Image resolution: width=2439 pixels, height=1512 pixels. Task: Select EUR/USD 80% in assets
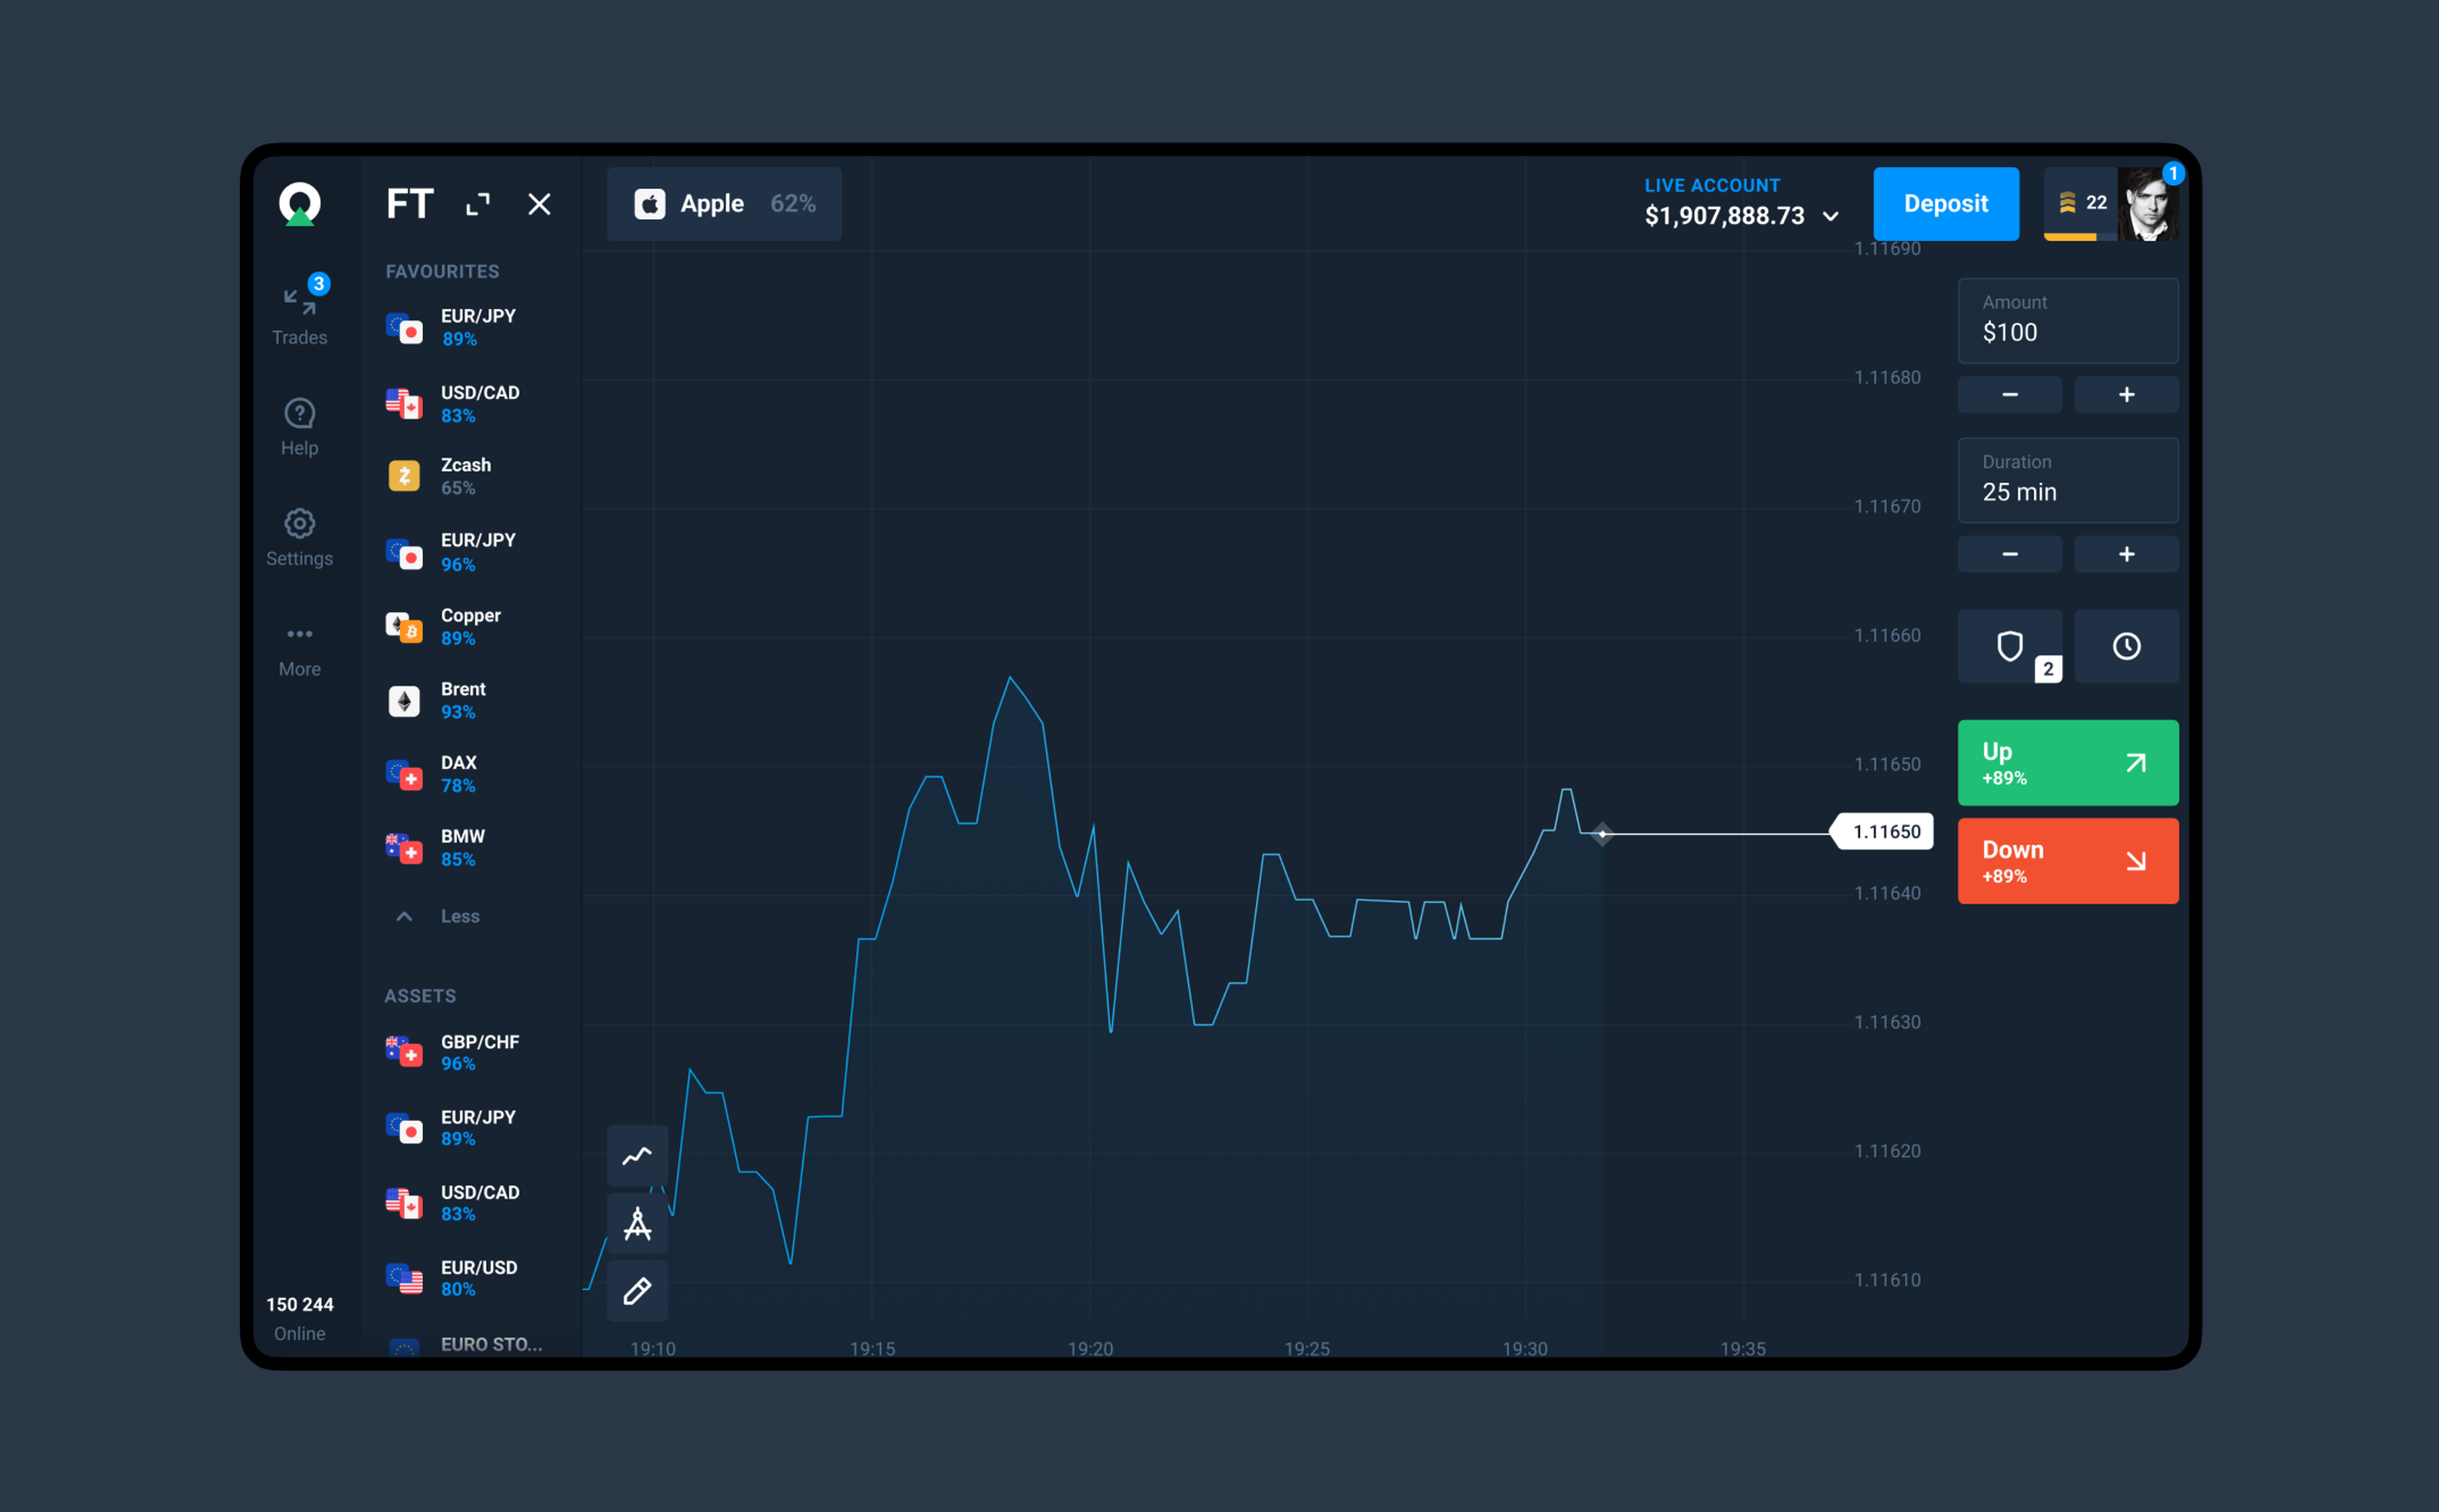pos(452,1278)
